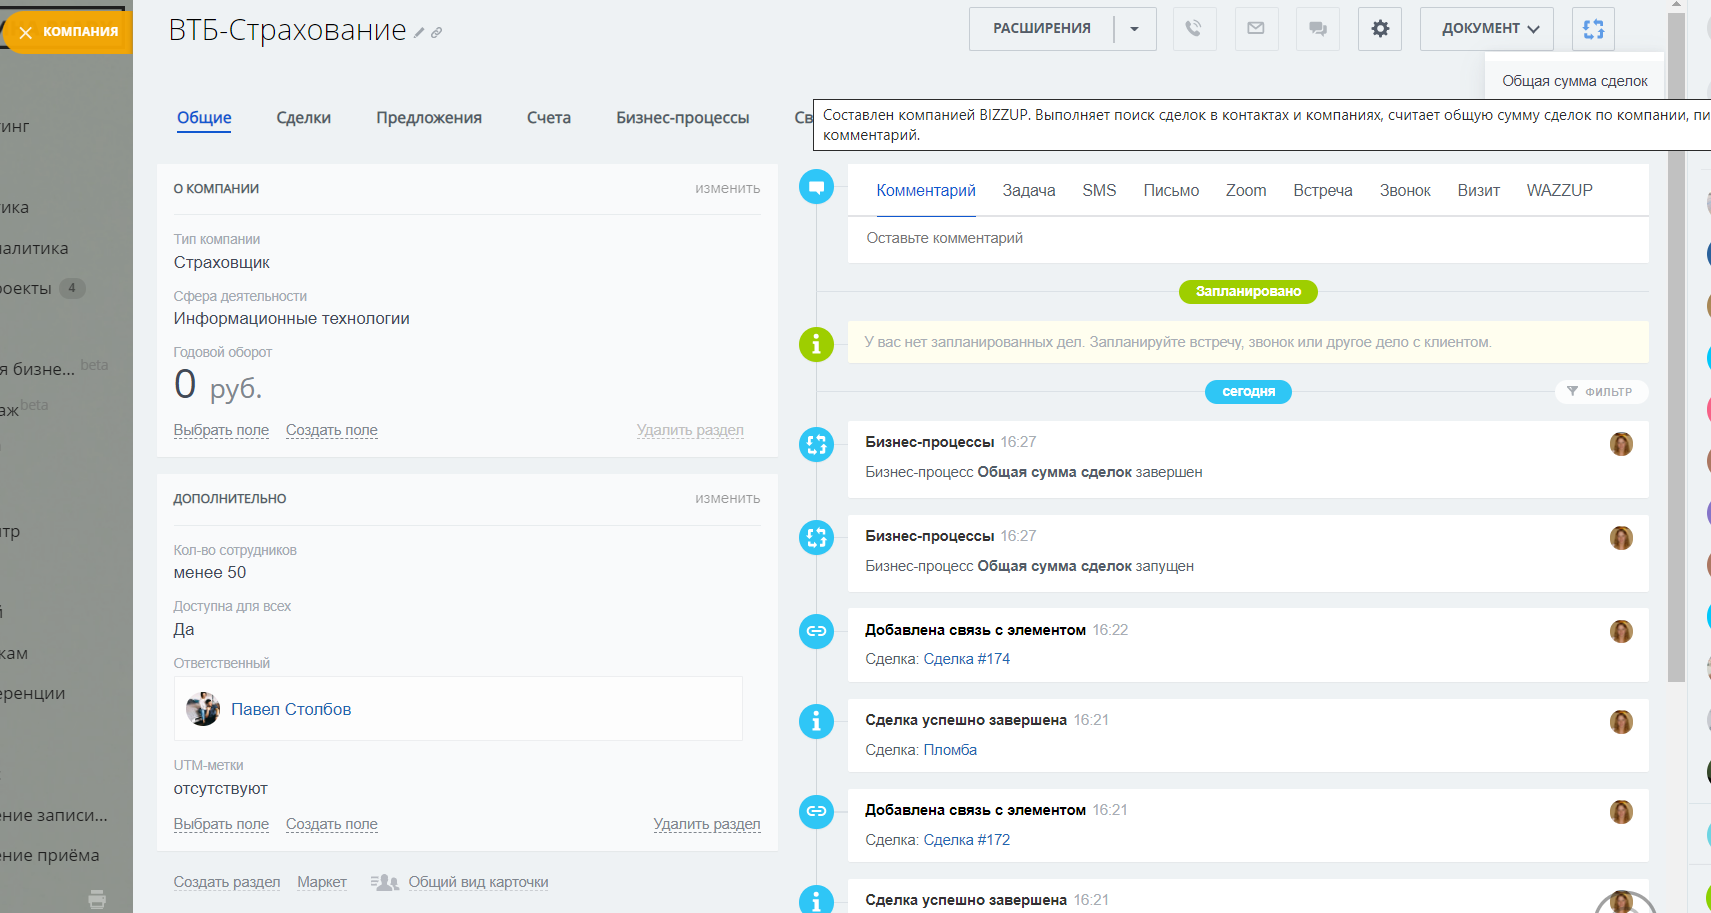Click the pencil icon next to ВТБ-Страхование title
The height and width of the screenshot is (913, 1711).
click(419, 33)
